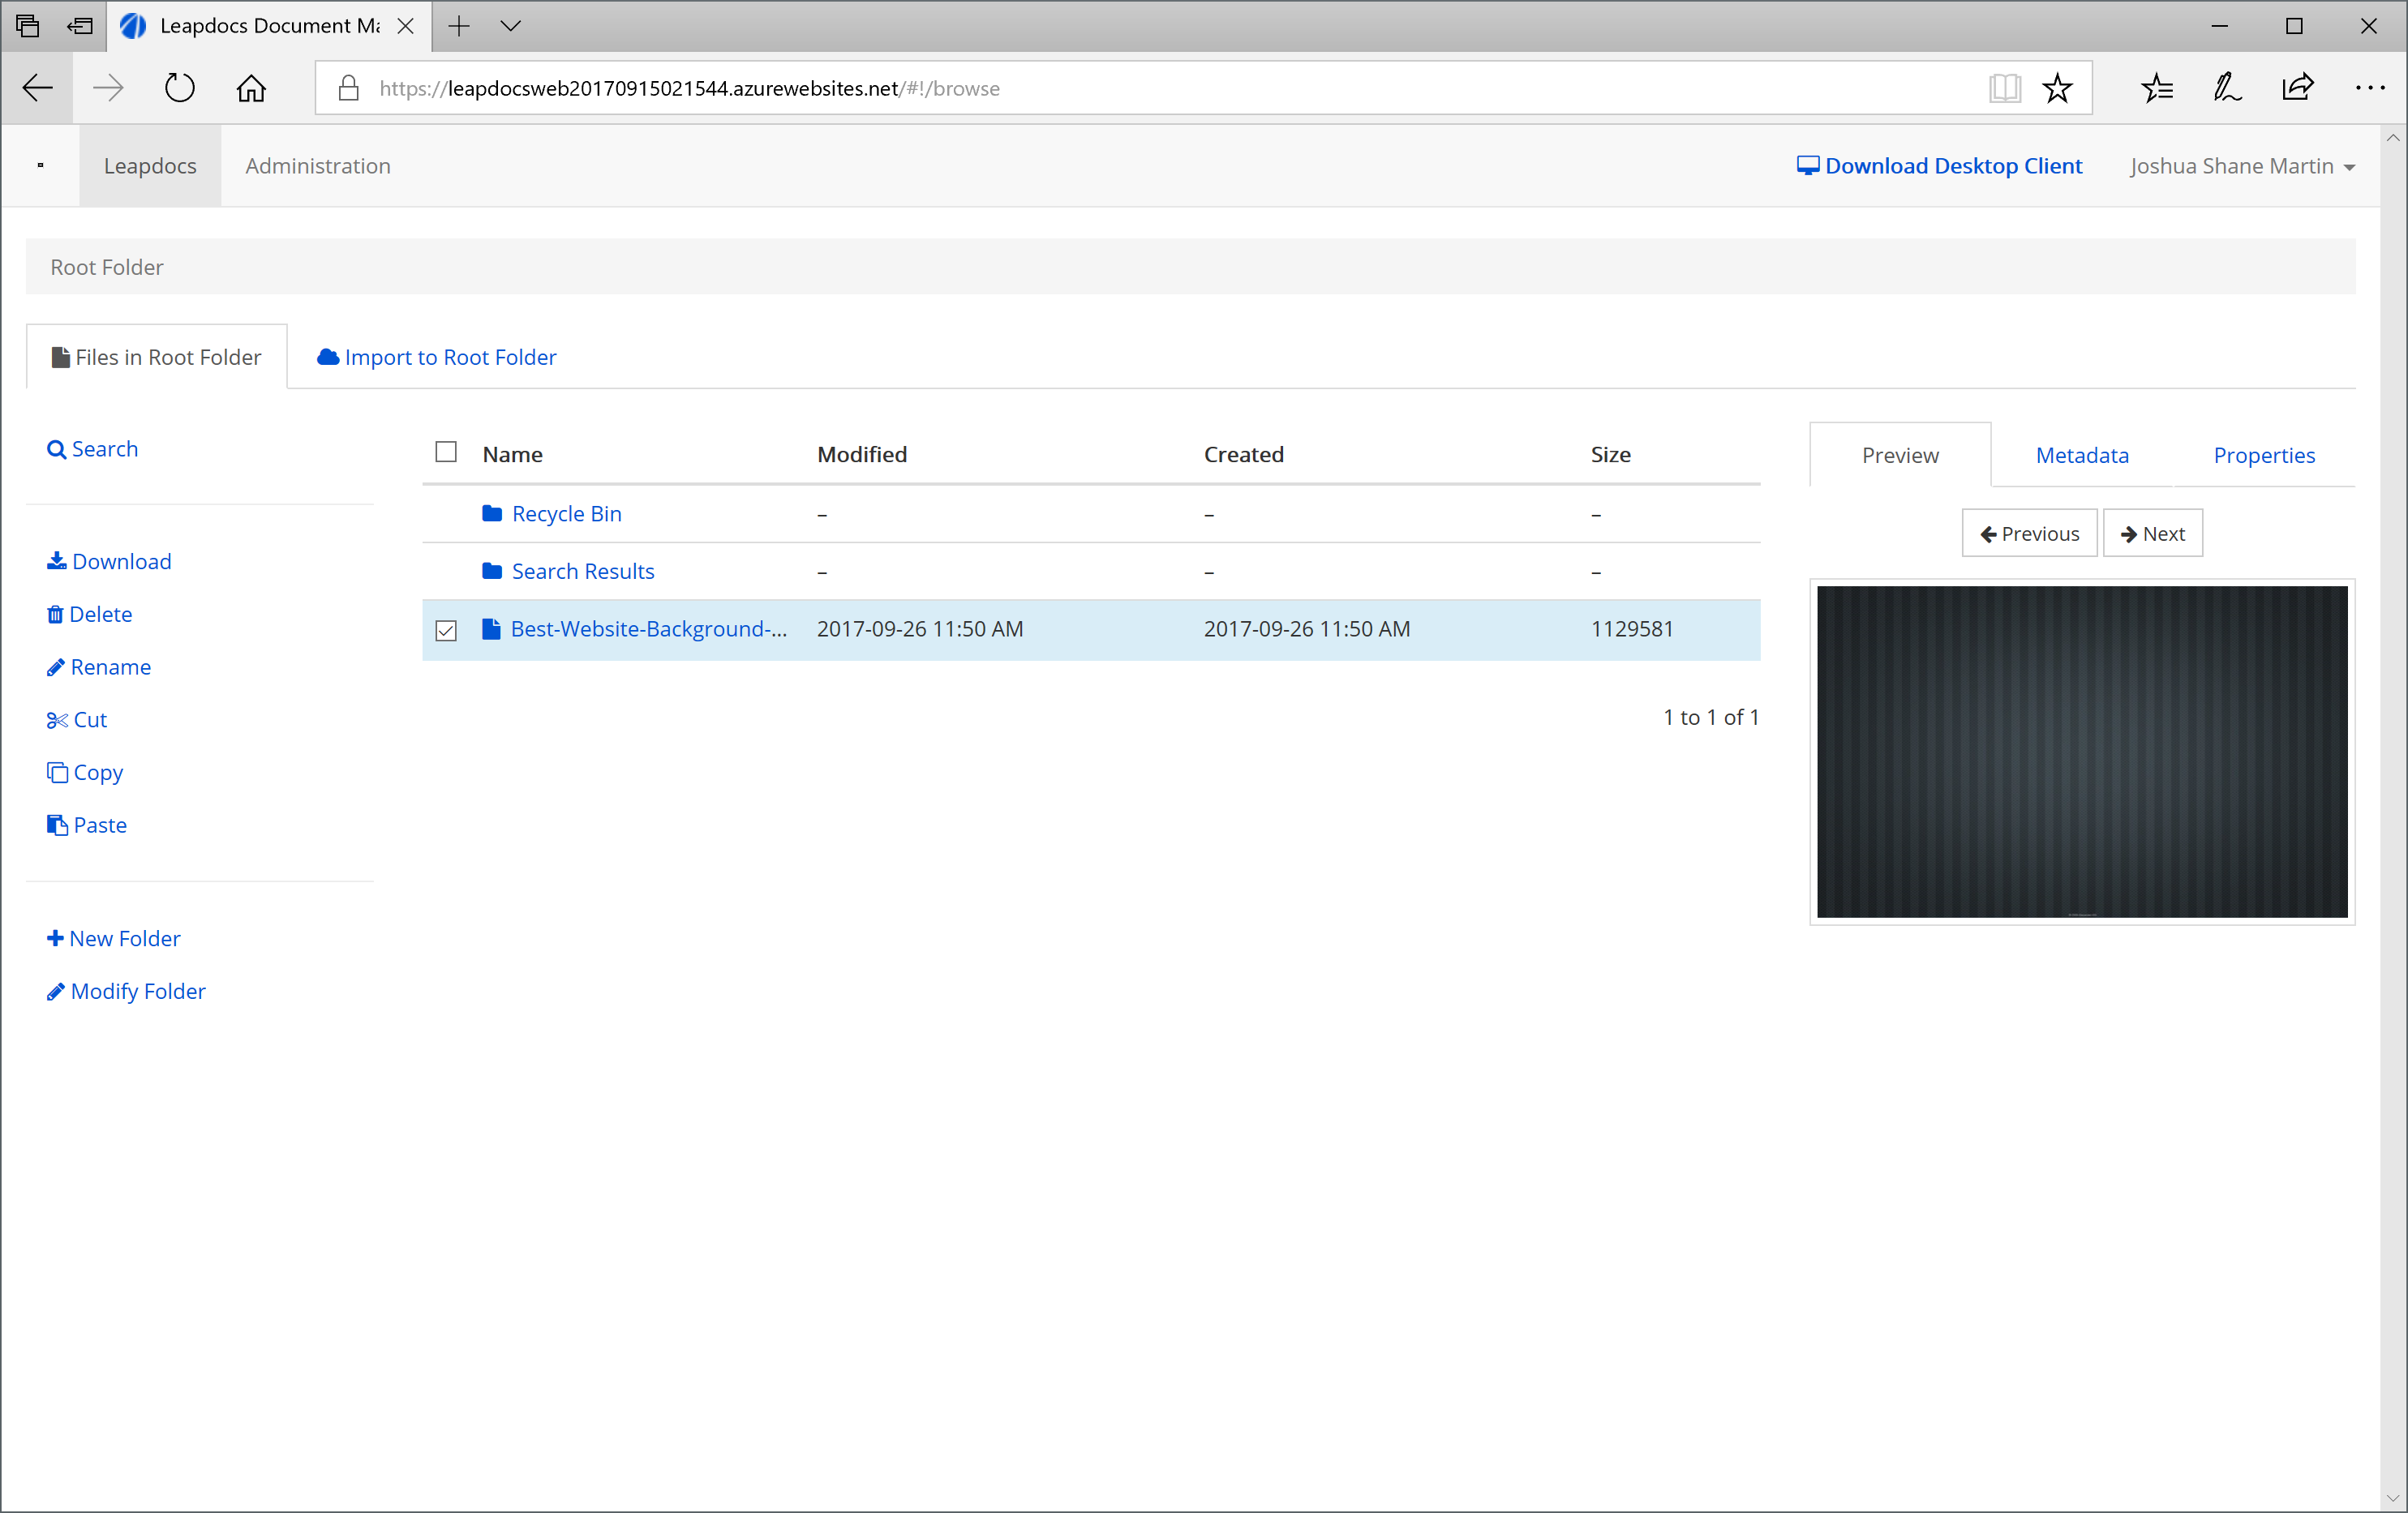Click the Paste action

point(87,825)
